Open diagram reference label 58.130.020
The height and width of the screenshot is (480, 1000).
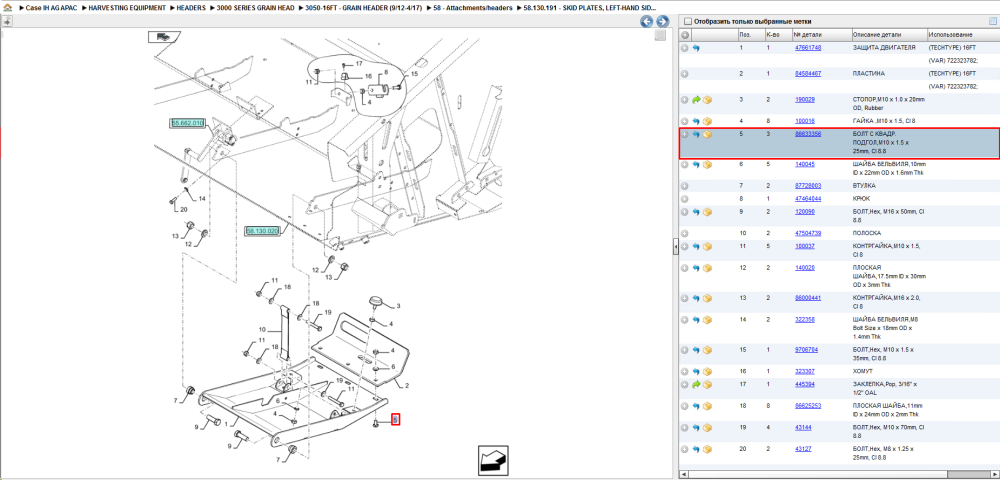pos(262,231)
